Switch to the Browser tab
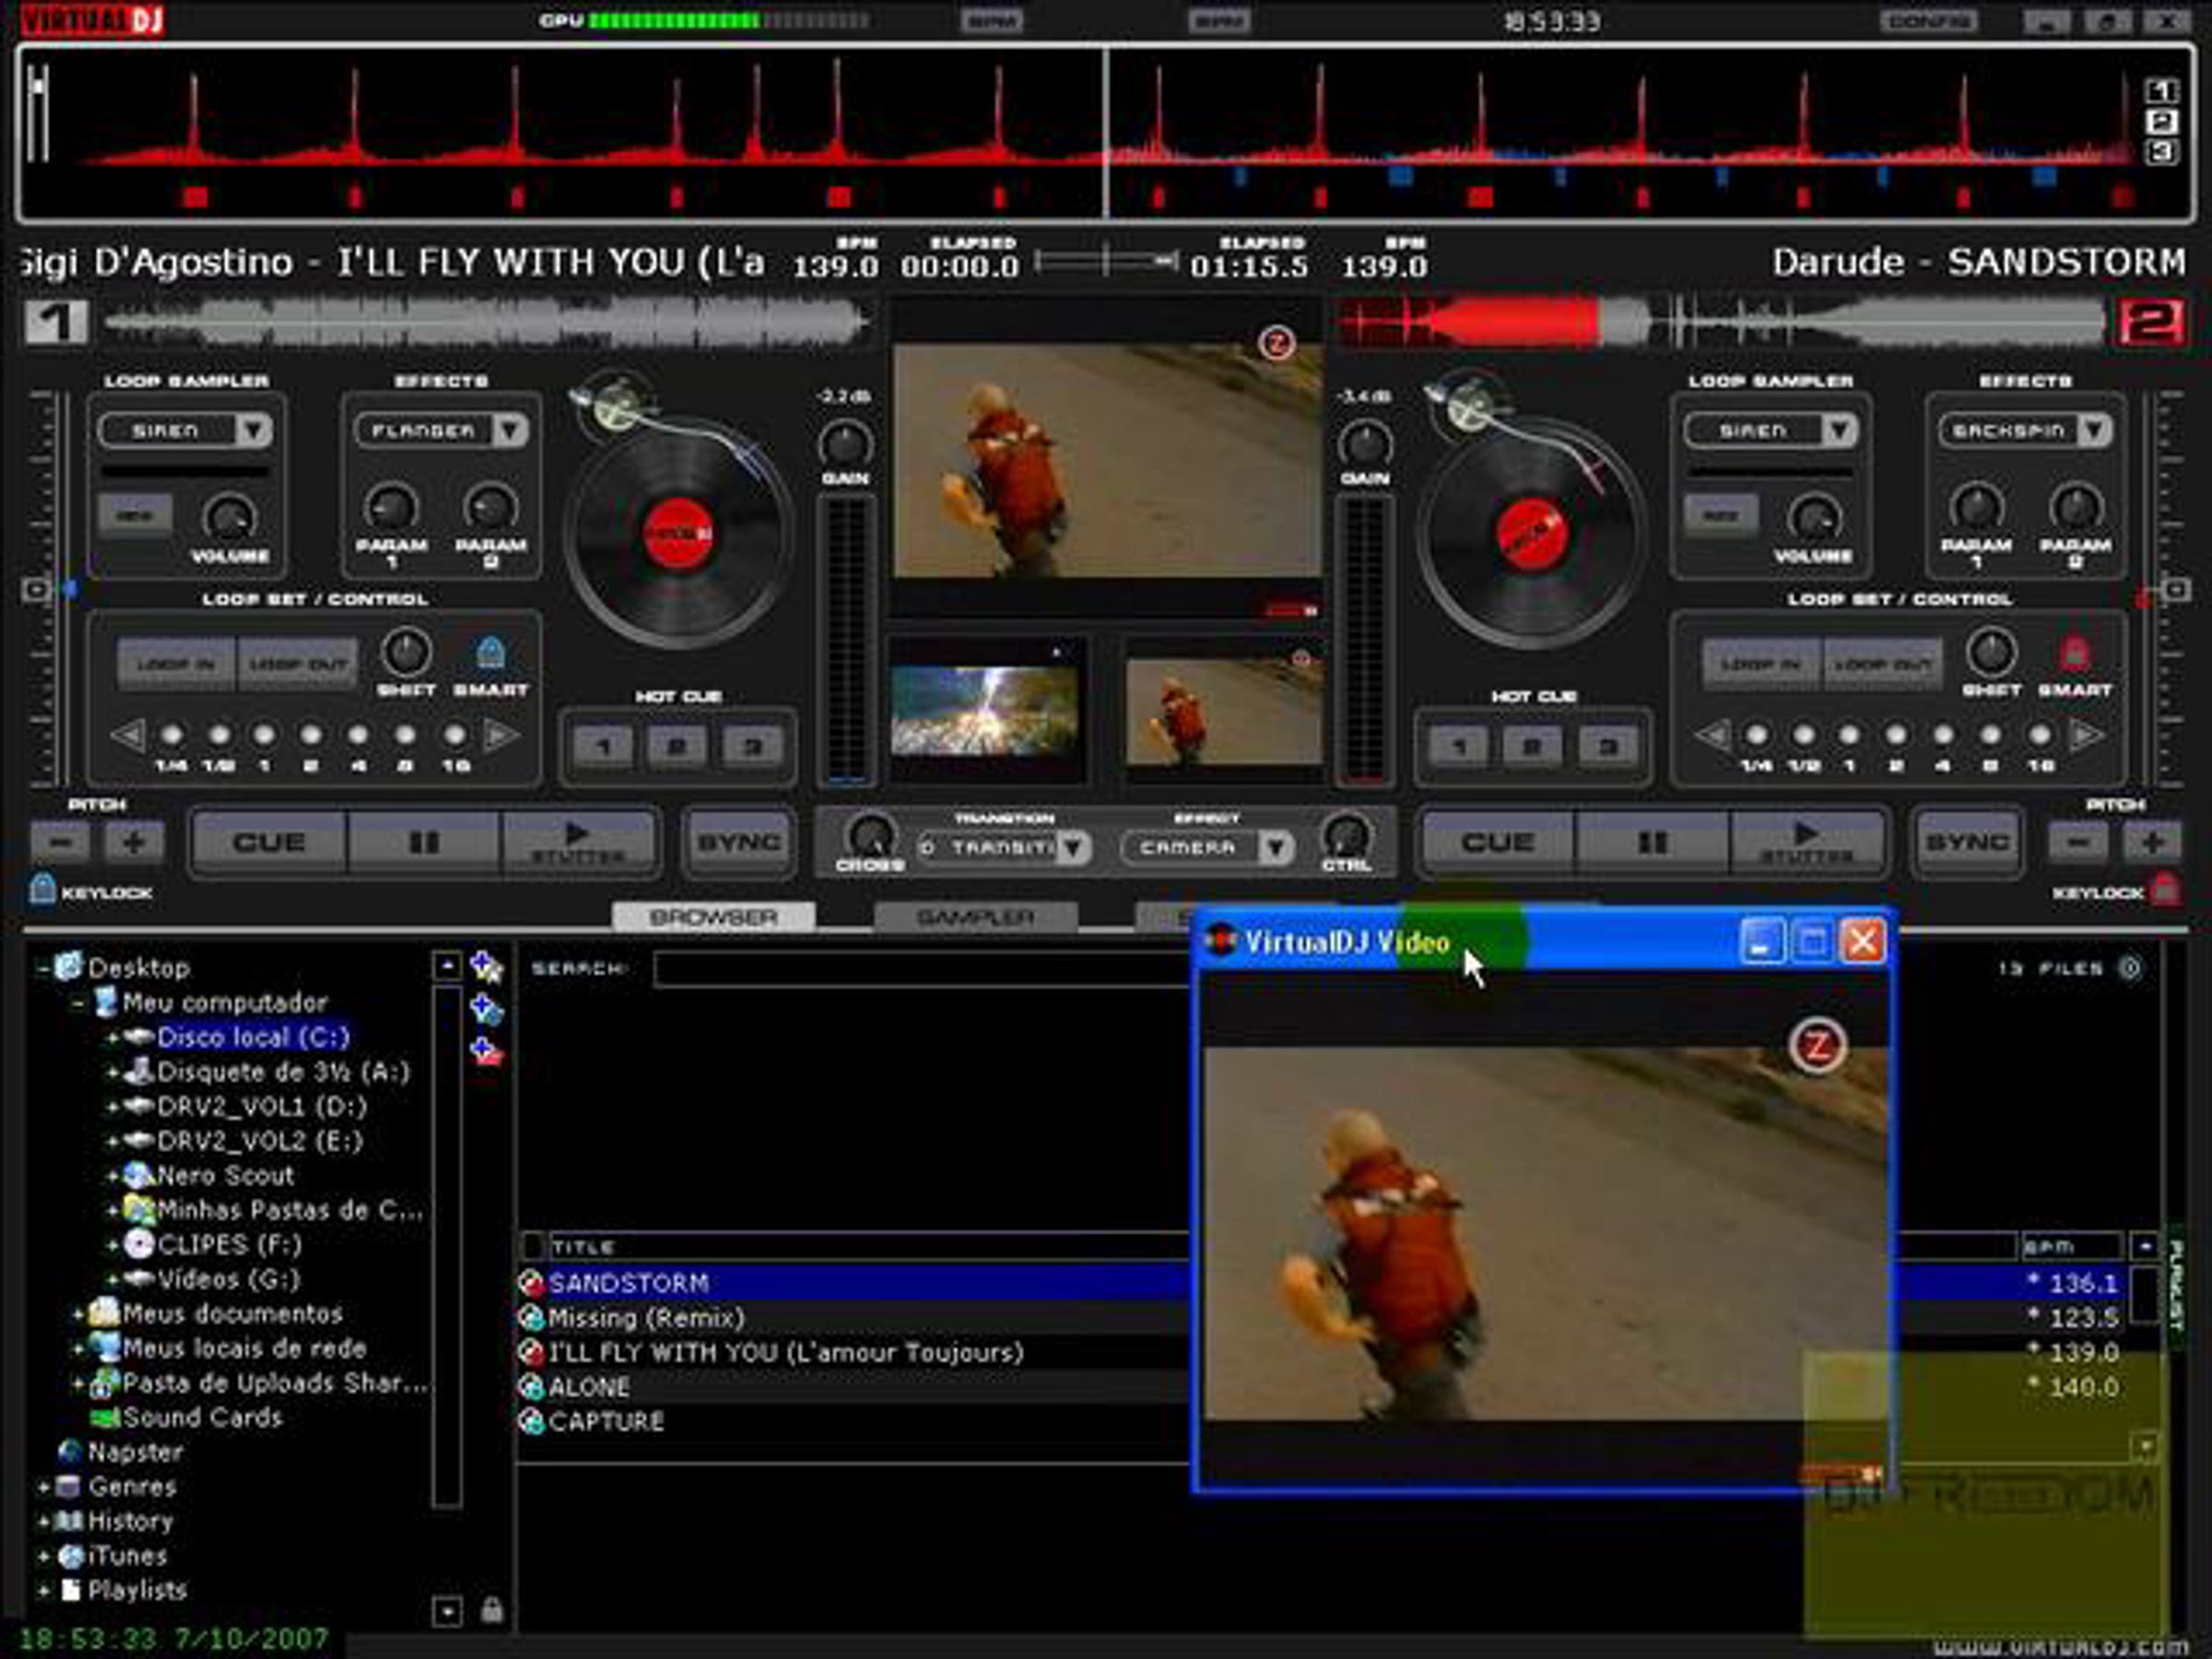Viewport: 2212px width, 1659px height. pyautogui.click(x=713, y=917)
